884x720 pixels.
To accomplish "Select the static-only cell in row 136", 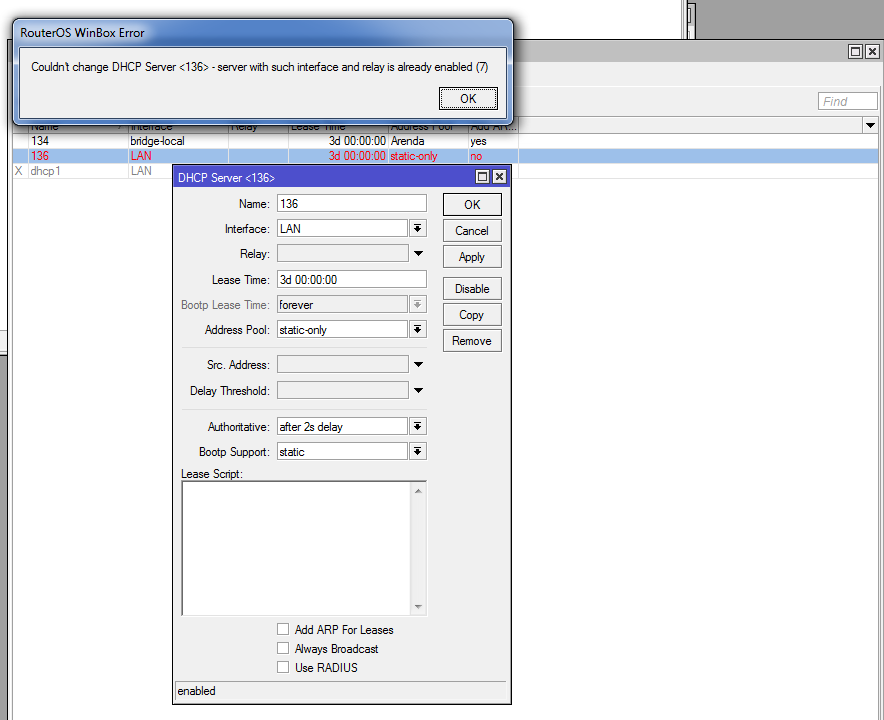I will tap(413, 156).
